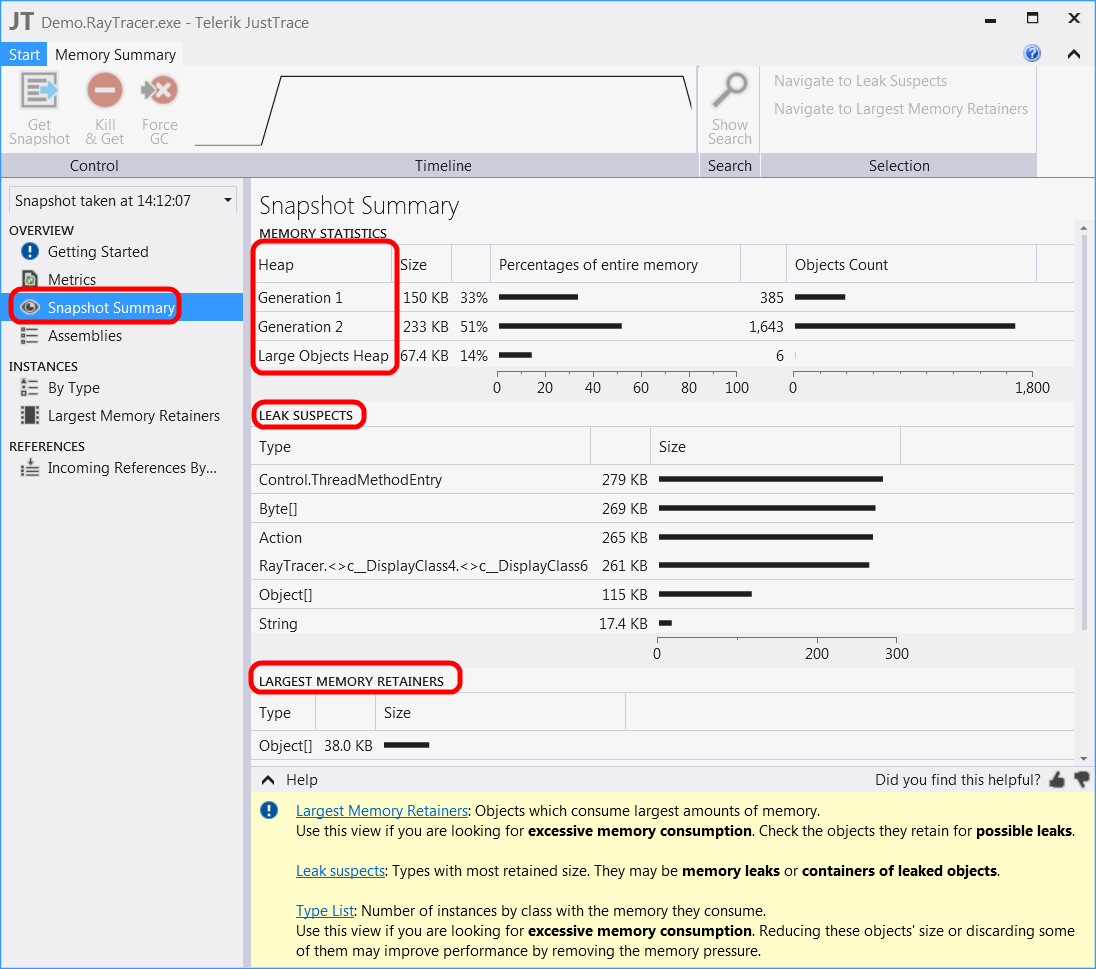
Task: Follow the Type List help link
Action: coord(325,911)
